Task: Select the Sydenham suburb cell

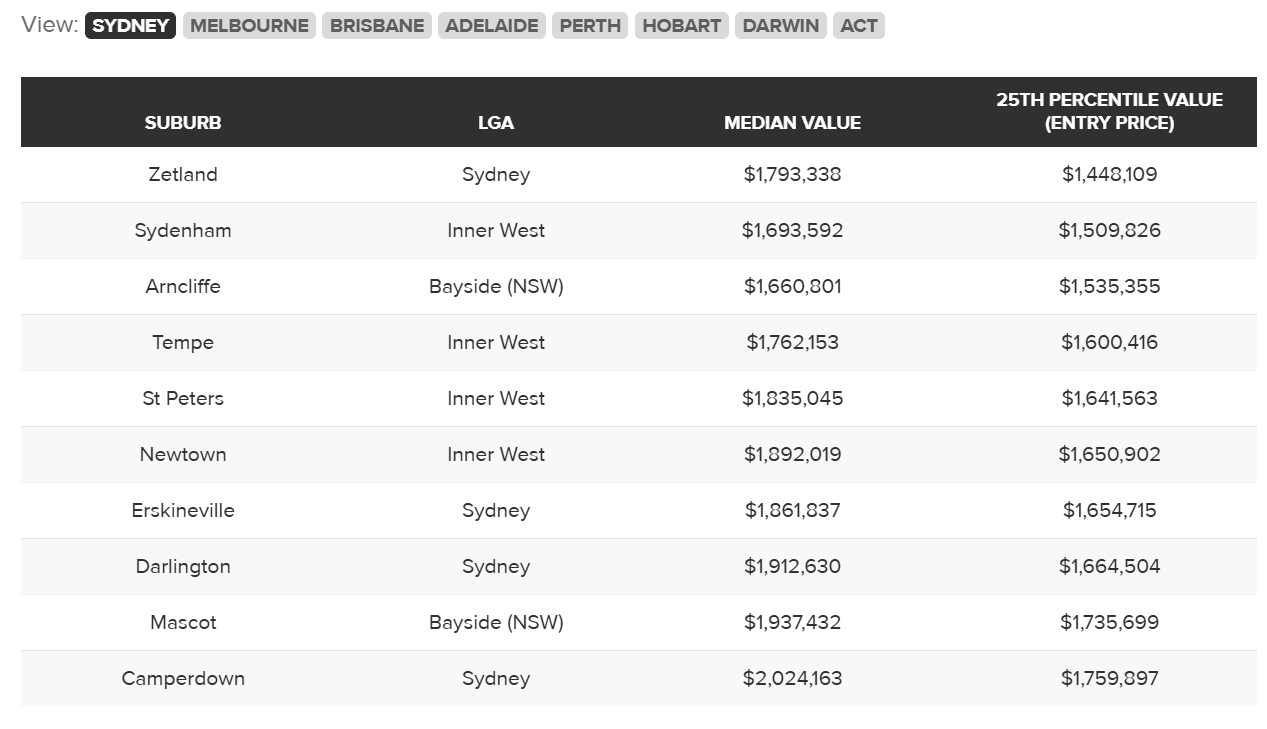Action: coord(183,230)
